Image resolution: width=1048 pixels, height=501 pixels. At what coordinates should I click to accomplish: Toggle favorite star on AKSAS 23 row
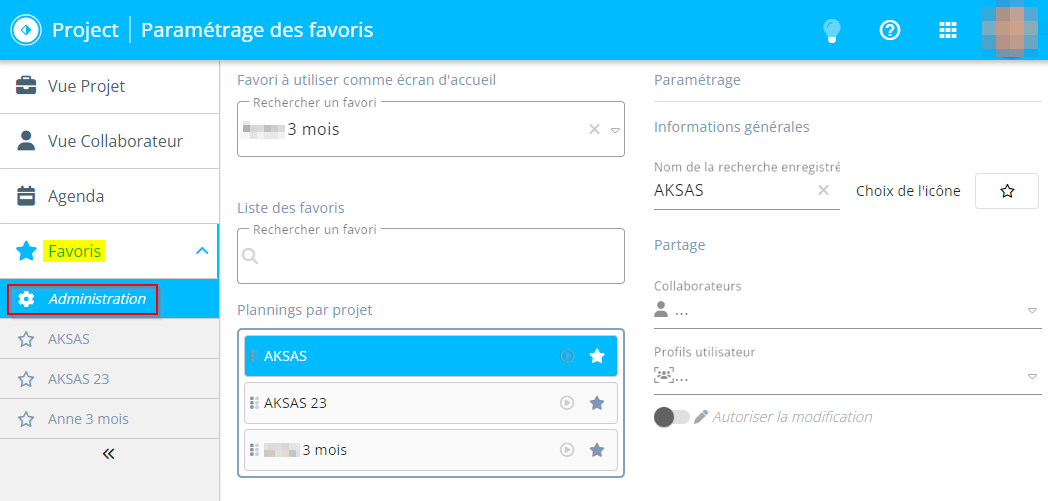597,403
